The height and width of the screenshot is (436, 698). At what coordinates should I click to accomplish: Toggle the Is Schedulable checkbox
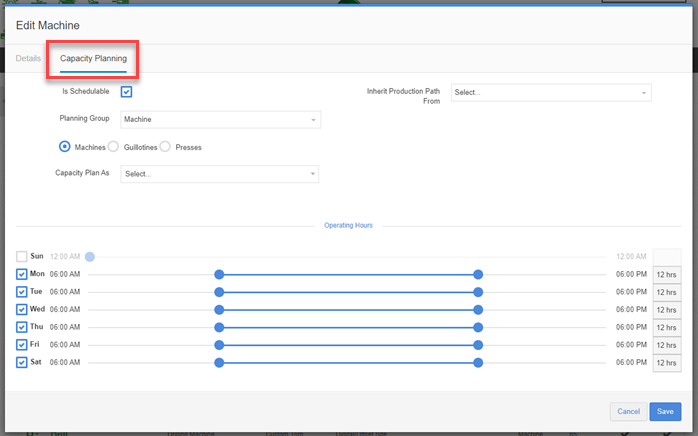pyautogui.click(x=126, y=92)
